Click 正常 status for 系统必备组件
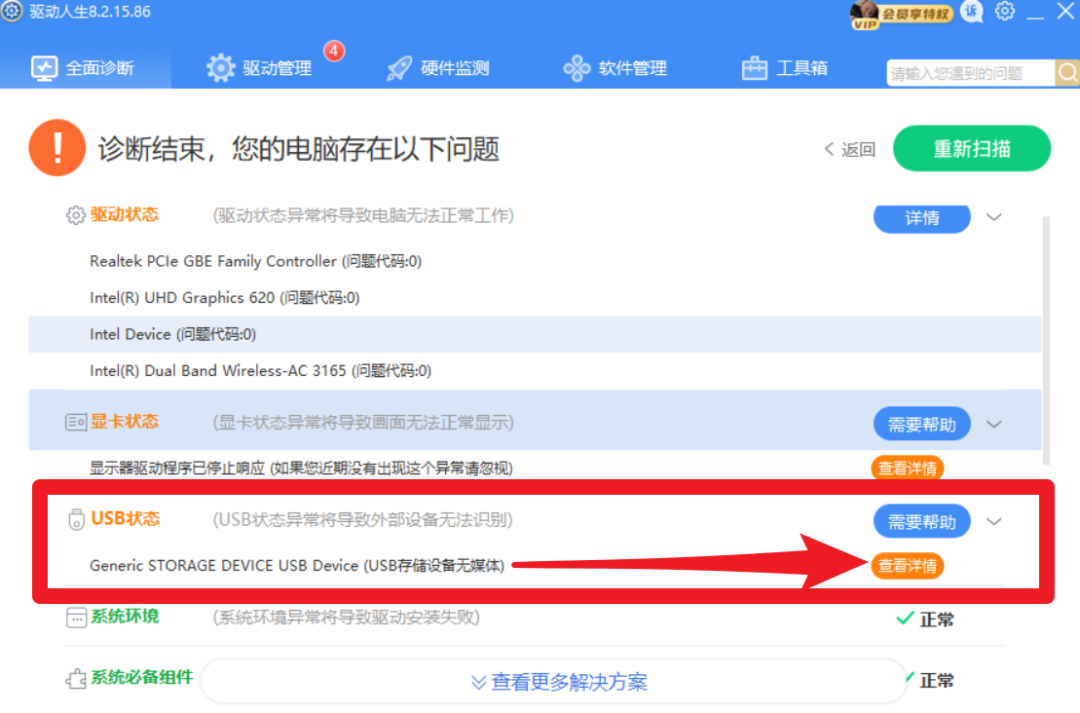The height and width of the screenshot is (713, 1080). [x=937, y=681]
